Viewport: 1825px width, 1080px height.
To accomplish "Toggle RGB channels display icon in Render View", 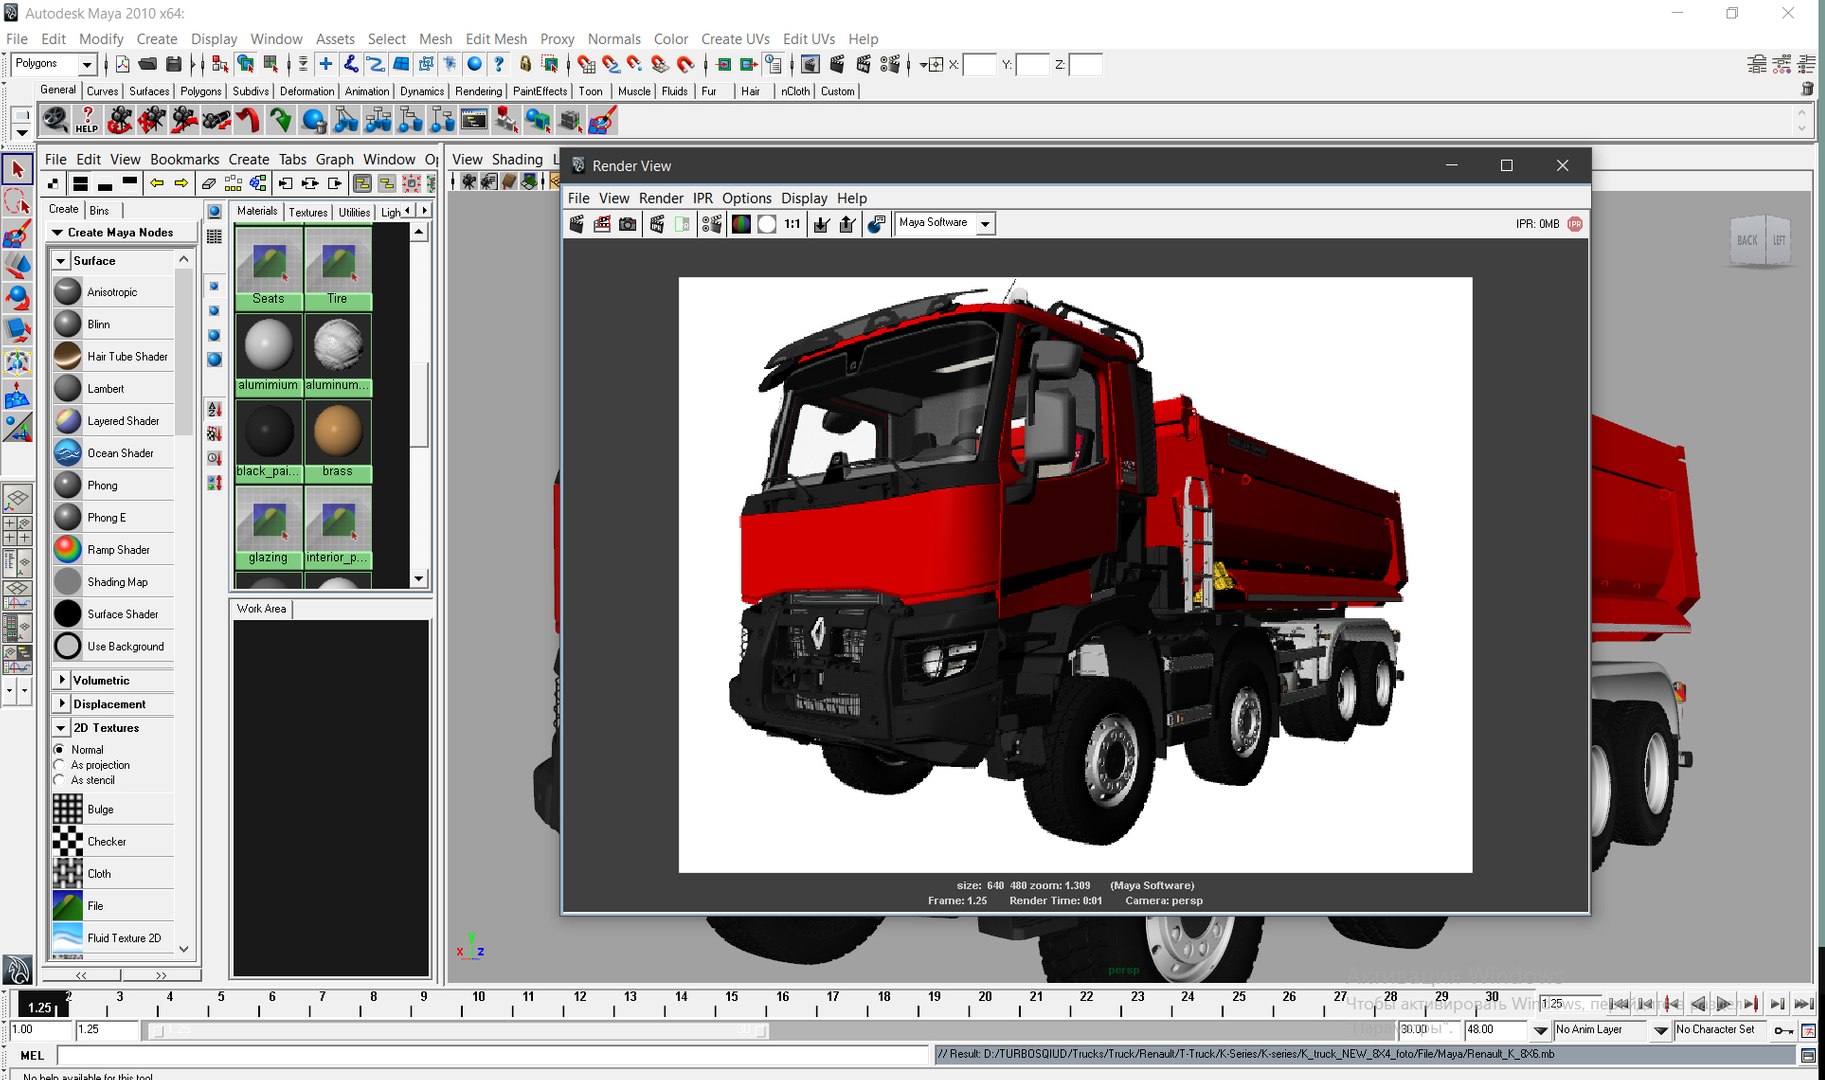I will click(x=741, y=224).
